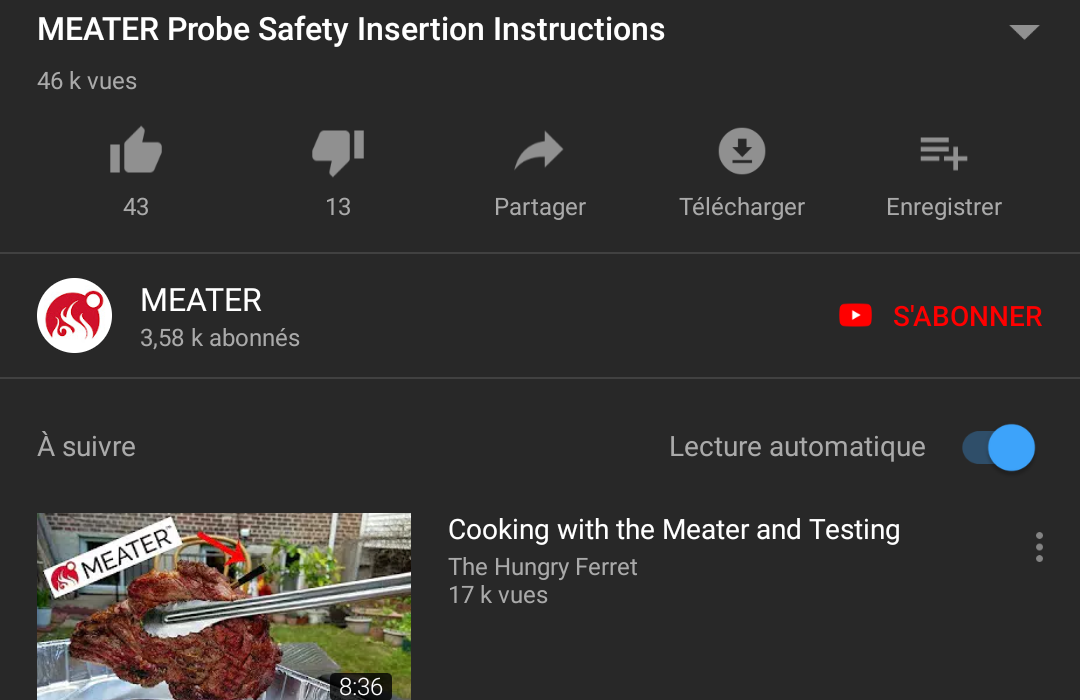Image resolution: width=1080 pixels, height=700 pixels.
Task: Go to The Hungry Ferret channel
Action: click(x=543, y=567)
